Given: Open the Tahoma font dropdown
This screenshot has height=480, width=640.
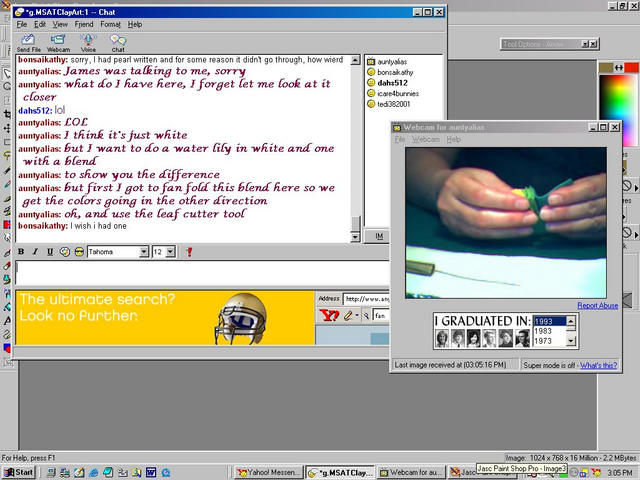Looking at the screenshot, I should point(144,252).
